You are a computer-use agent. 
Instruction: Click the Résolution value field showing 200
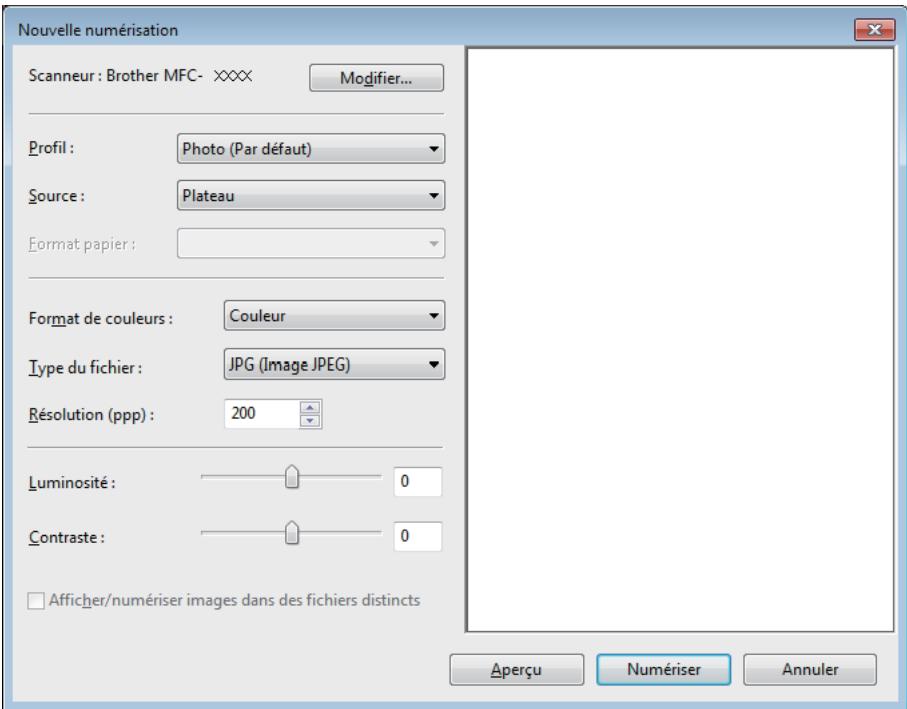(261, 413)
